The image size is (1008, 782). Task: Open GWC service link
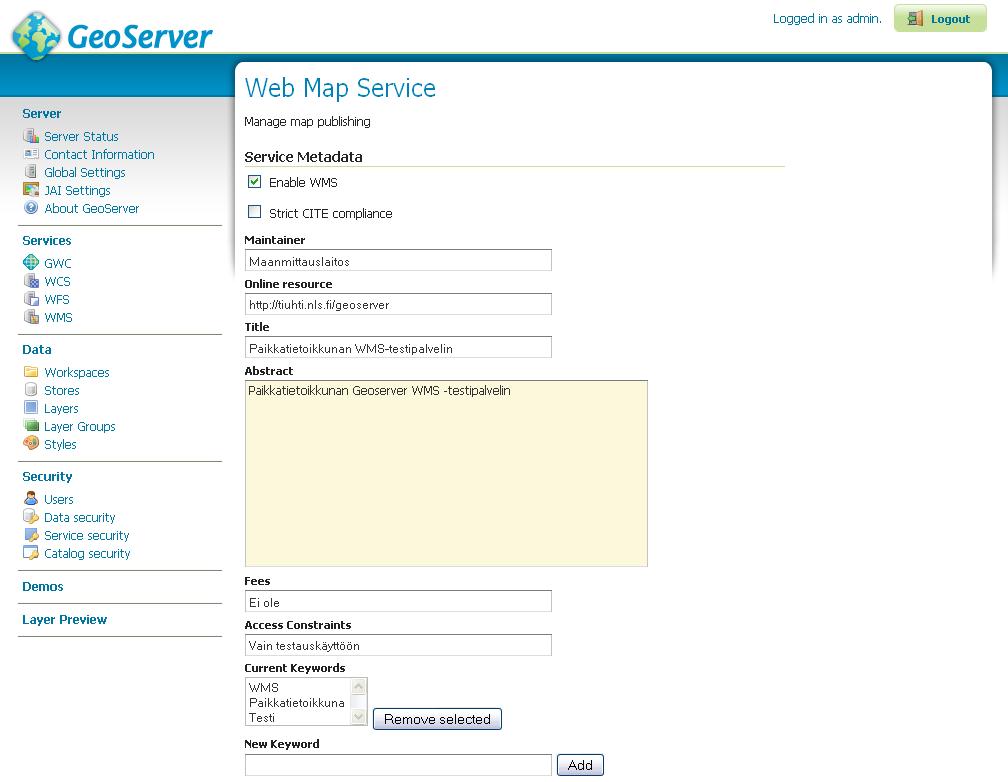pyautogui.click(x=57, y=263)
